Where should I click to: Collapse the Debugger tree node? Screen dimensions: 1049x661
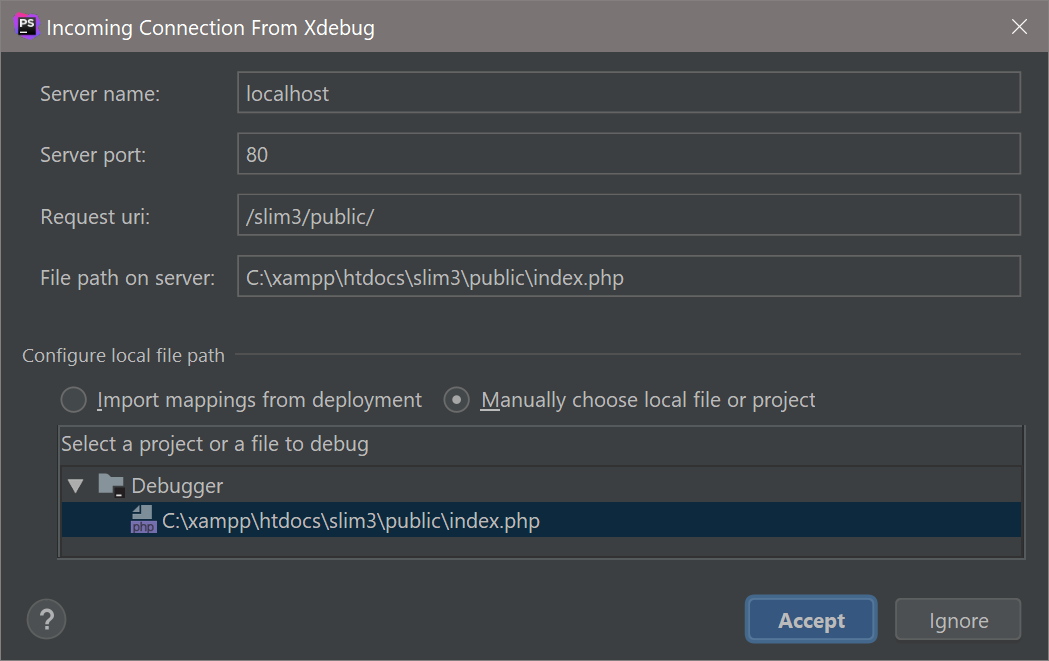[76, 487]
